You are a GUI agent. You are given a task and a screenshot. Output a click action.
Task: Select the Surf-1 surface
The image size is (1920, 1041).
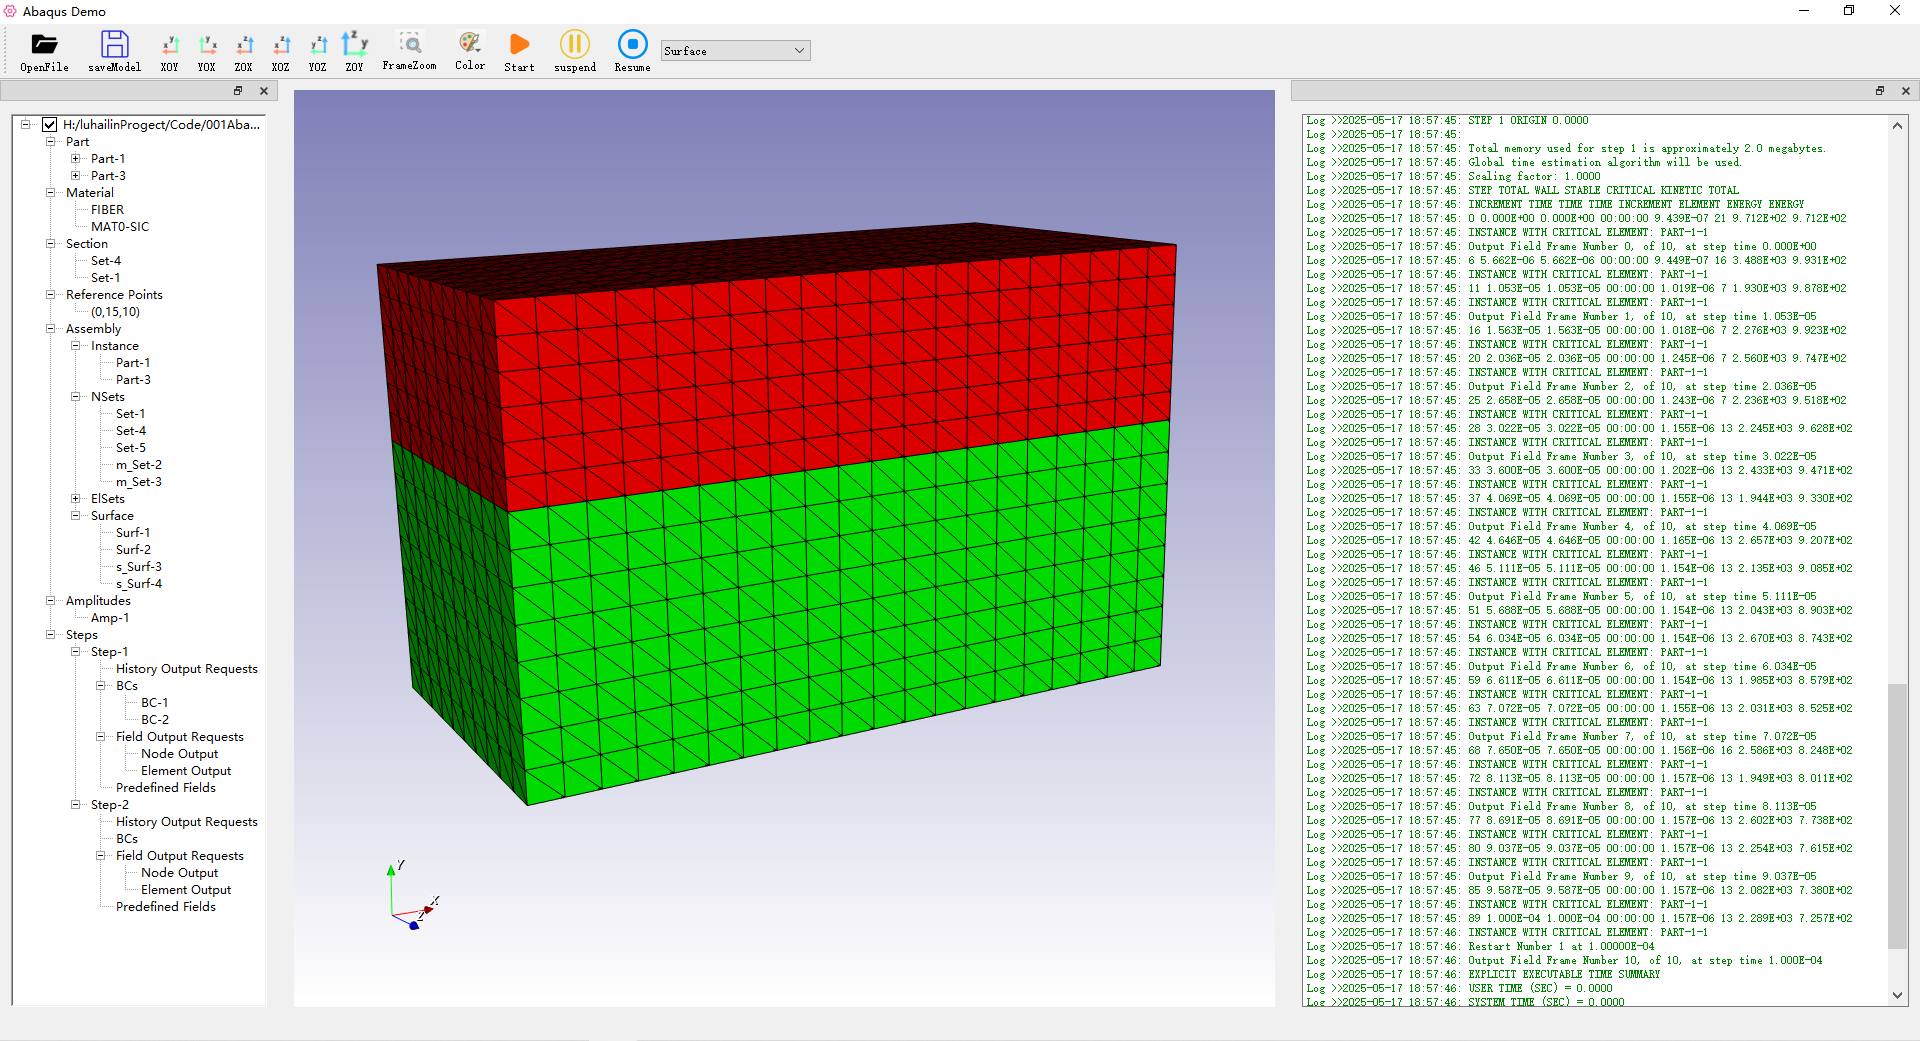coord(133,533)
